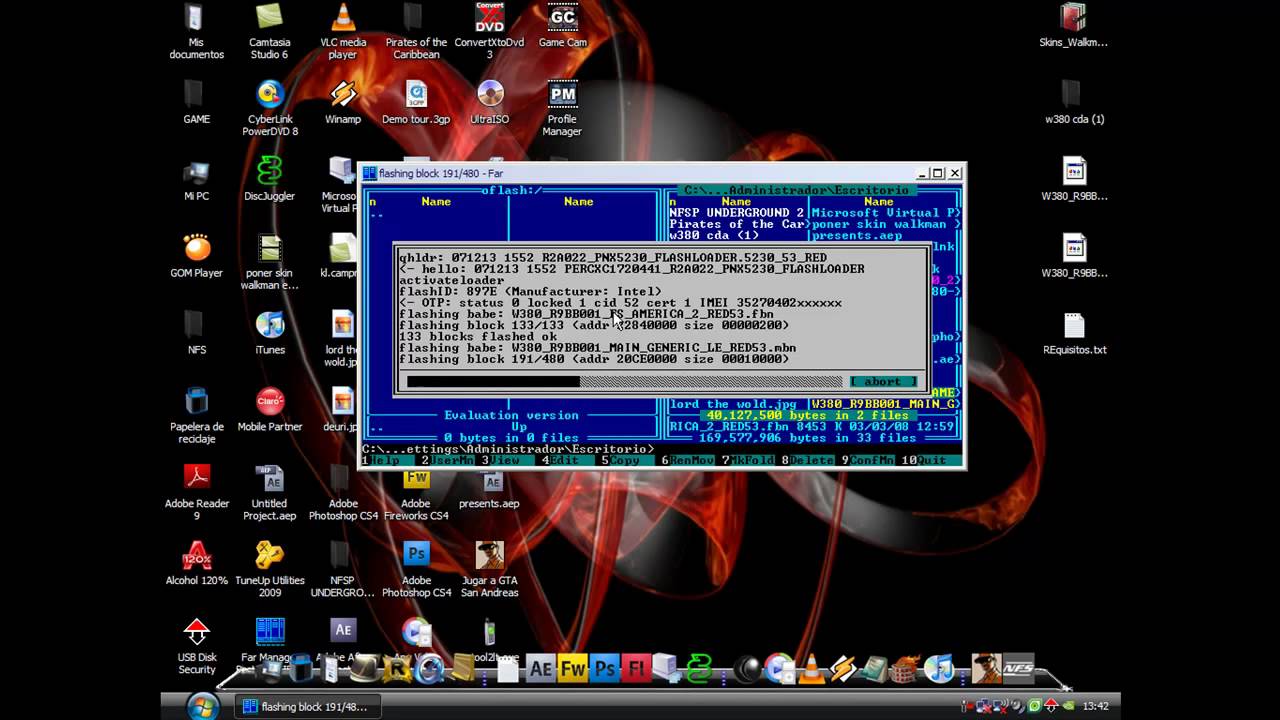Viewport: 1280px width, 720px height.
Task: Click the '..' parent entry in oflash panel
Action: (376, 213)
